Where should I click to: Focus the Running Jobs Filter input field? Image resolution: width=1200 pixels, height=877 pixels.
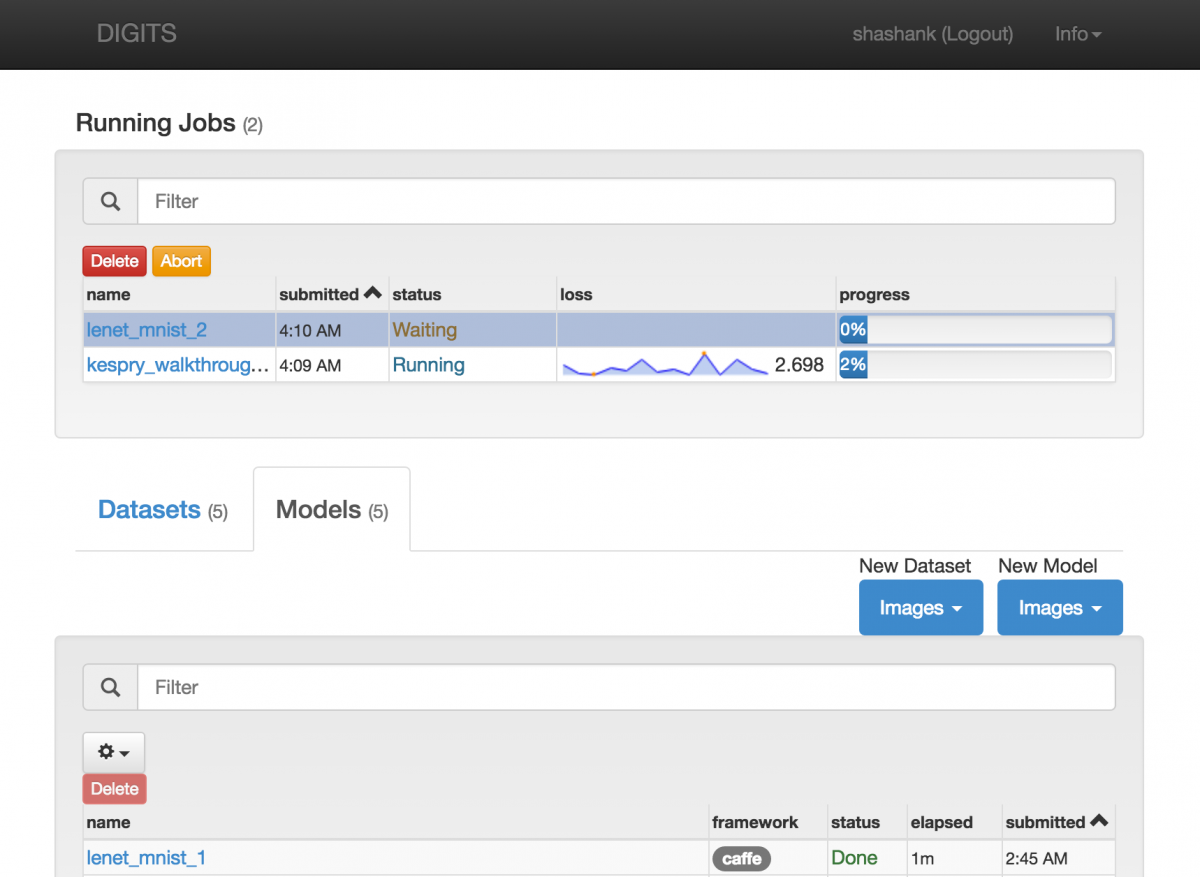tap(625, 201)
